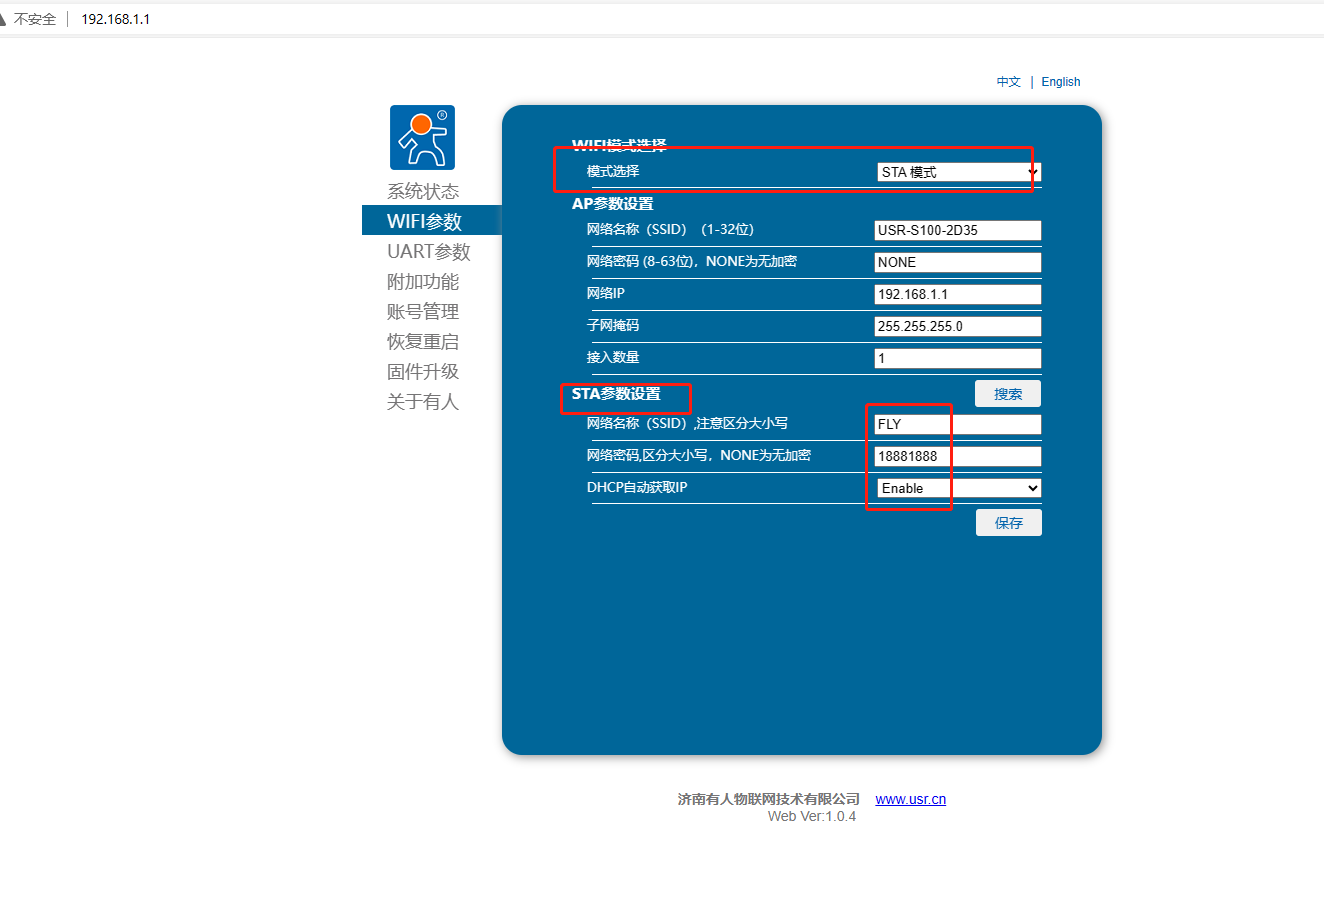Click the AP SSID field USR-S100-2D35
The height and width of the screenshot is (909, 1324).
[957, 230]
